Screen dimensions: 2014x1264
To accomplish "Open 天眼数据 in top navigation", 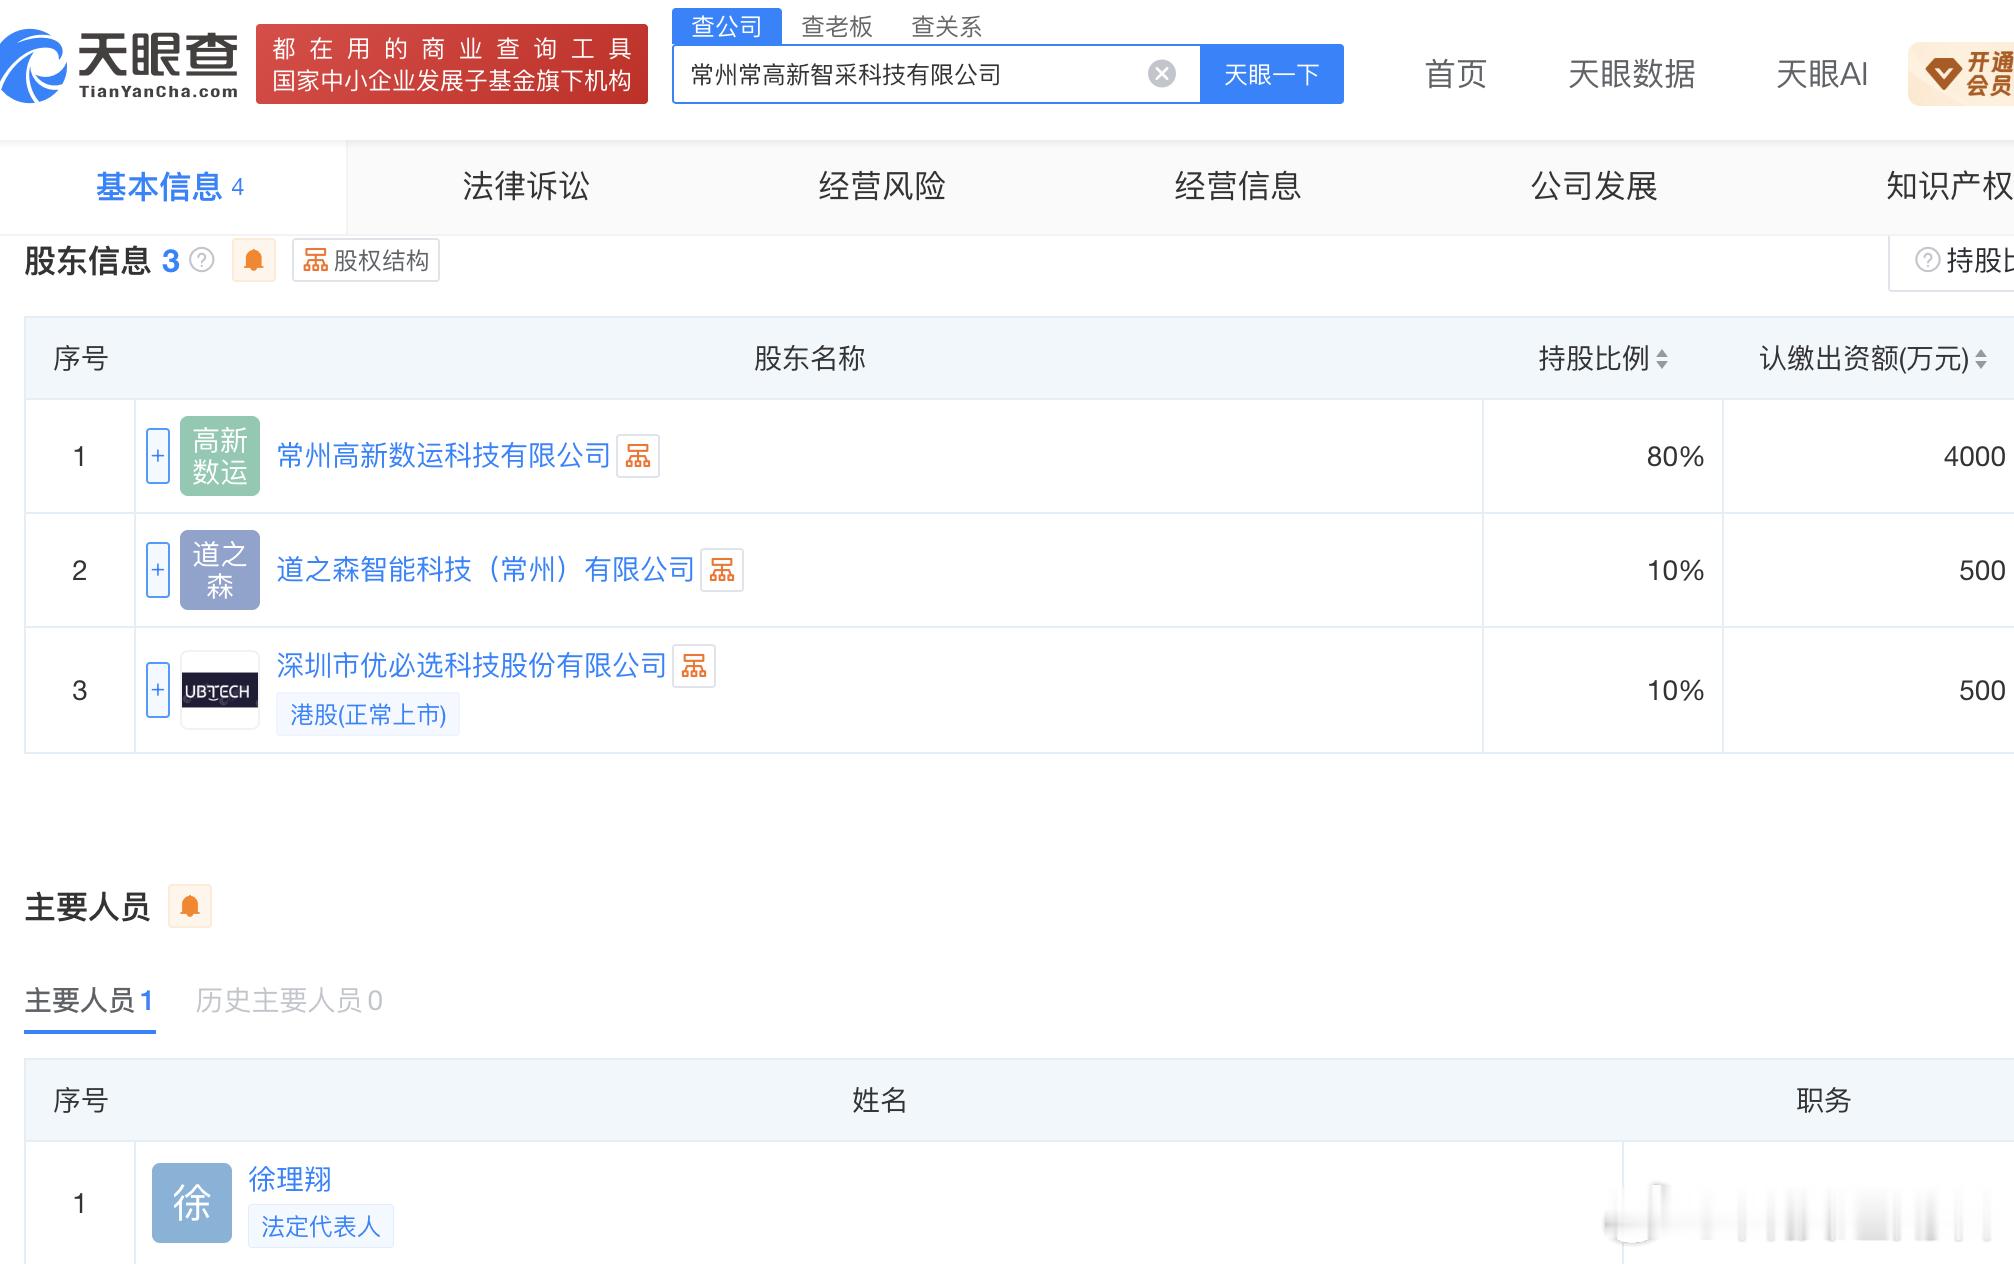I will coord(1632,74).
